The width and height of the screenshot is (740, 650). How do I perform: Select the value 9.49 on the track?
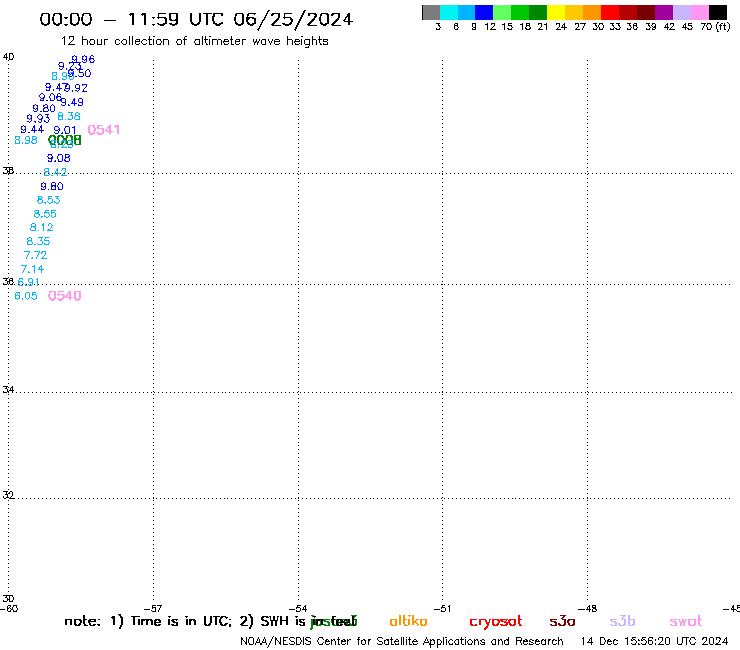tap(72, 102)
